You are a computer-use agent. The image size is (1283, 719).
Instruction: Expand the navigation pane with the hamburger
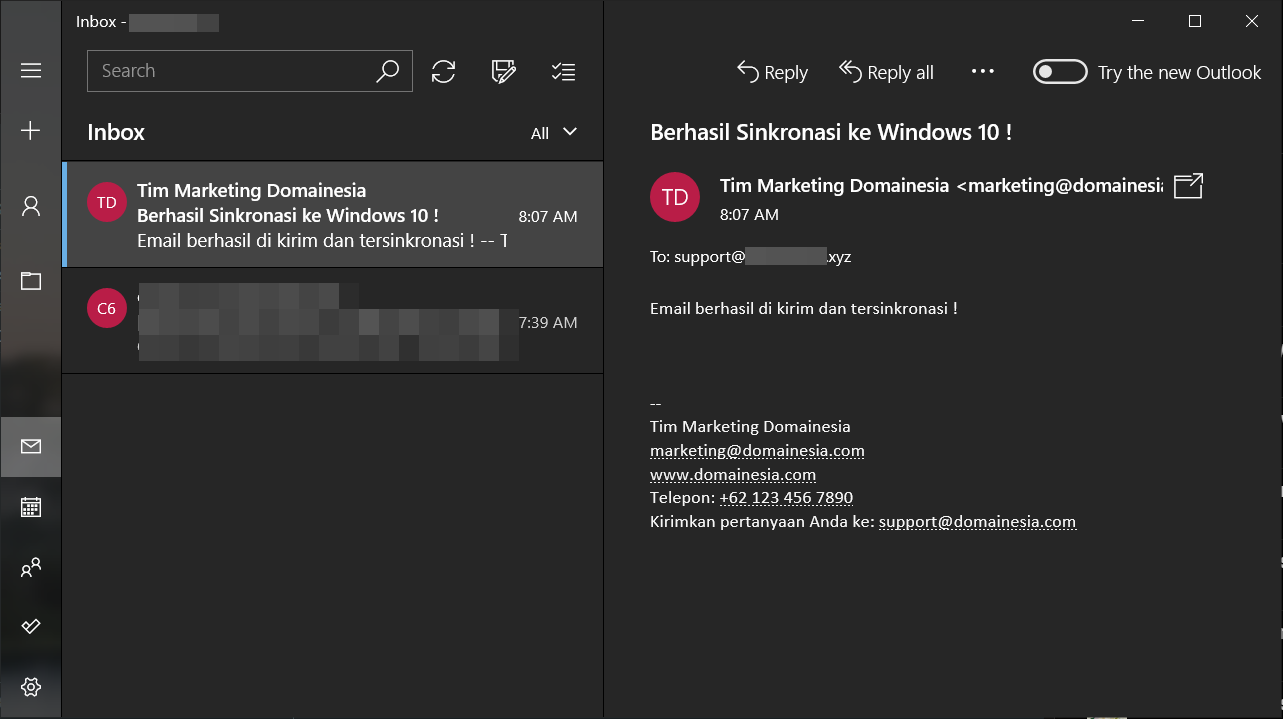point(30,70)
